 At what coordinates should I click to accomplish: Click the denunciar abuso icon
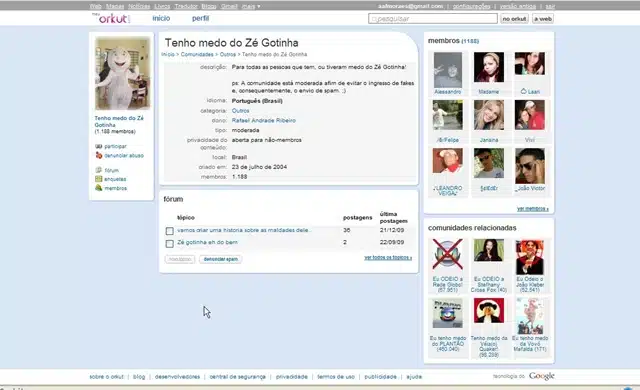98,155
